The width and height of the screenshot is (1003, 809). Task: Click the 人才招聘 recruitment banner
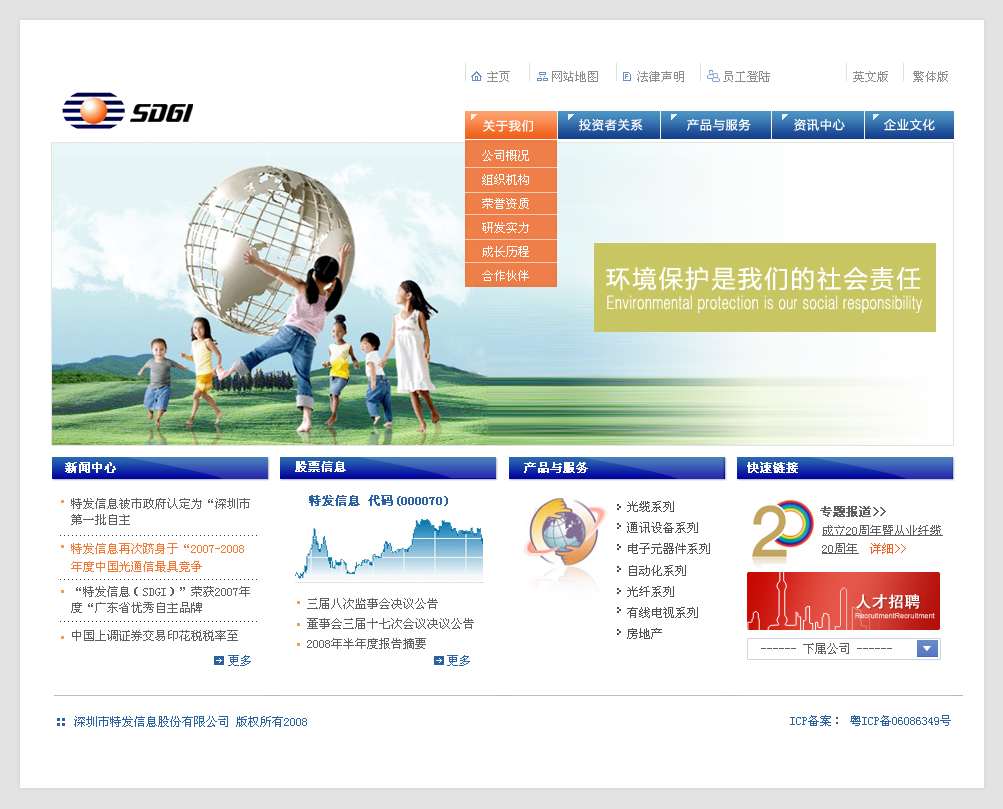click(x=843, y=601)
